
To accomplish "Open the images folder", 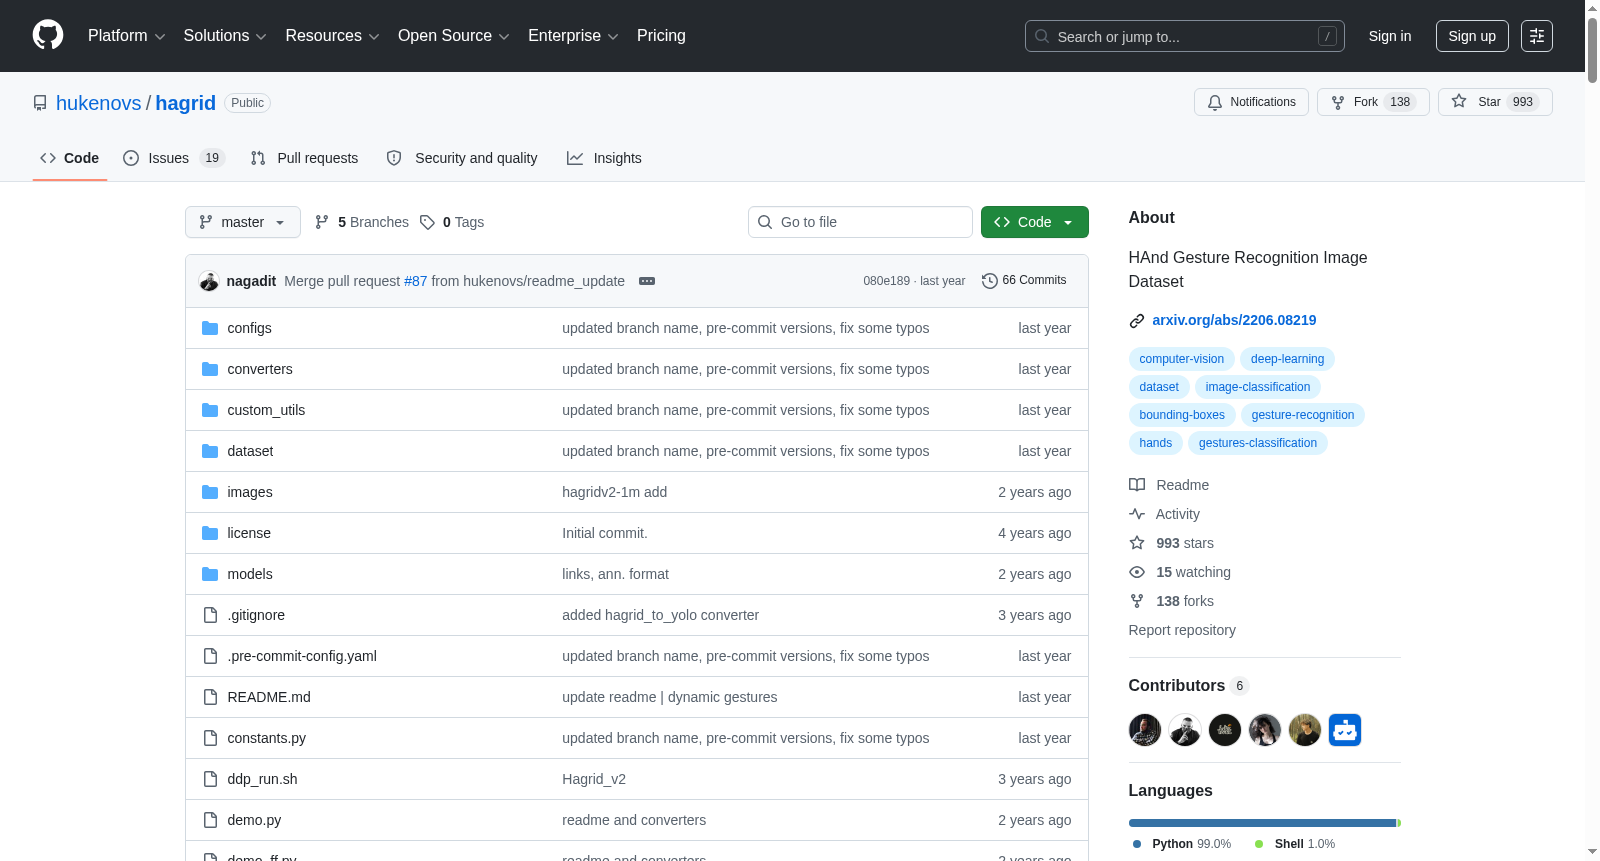I will 250,492.
